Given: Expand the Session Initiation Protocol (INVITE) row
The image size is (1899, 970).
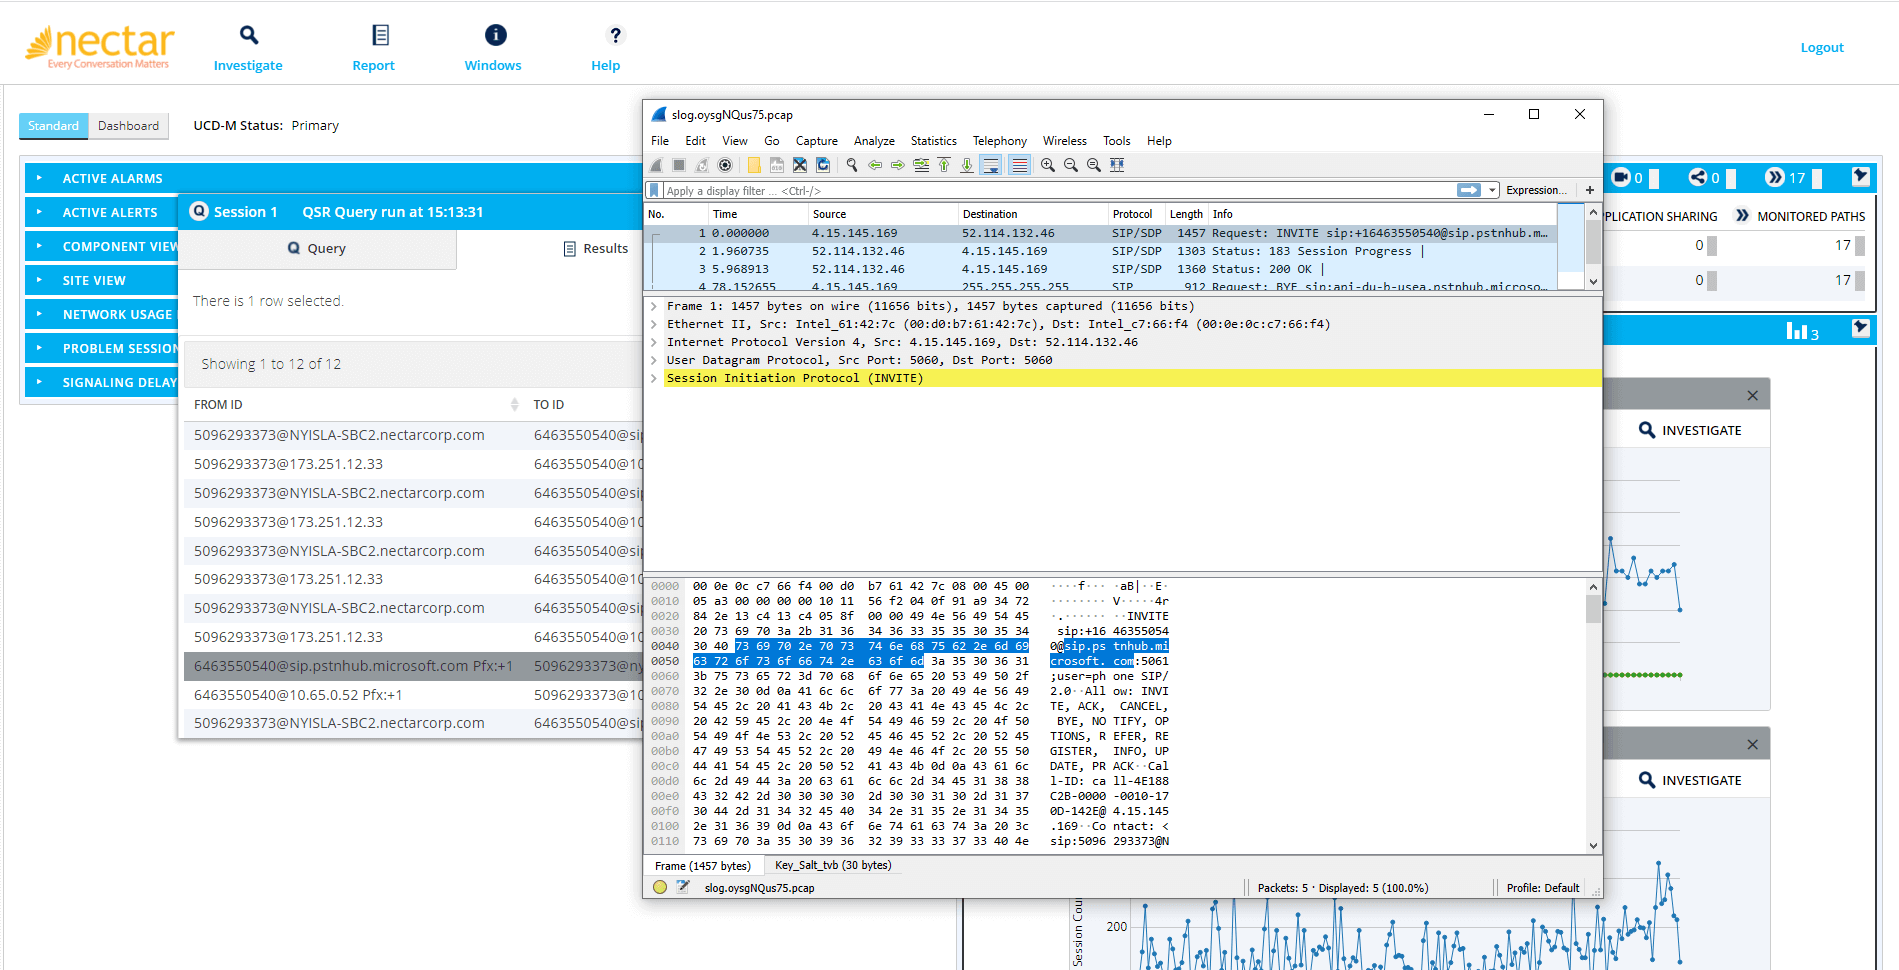Looking at the screenshot, I should (654, 378).
